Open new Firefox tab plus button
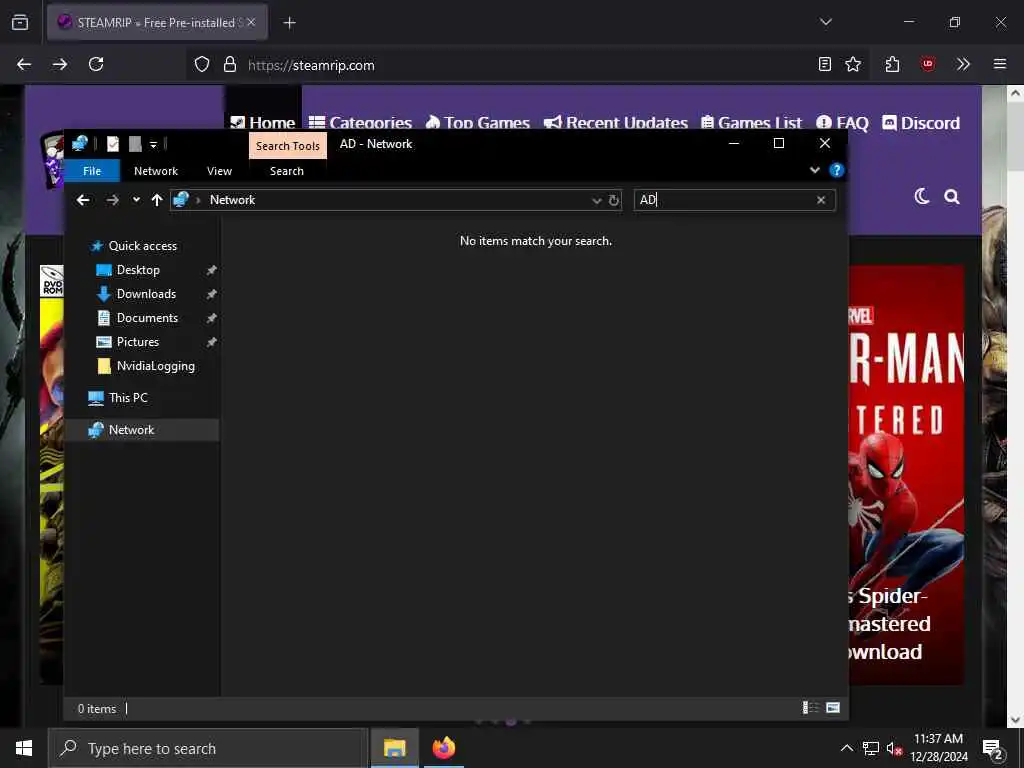1024x768 pixels. point(289,23)
